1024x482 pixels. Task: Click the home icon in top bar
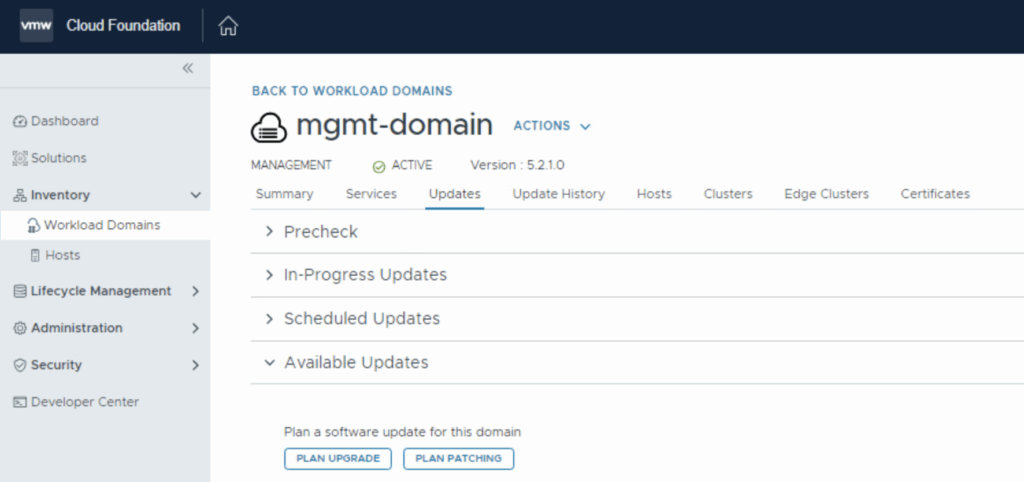228,26
